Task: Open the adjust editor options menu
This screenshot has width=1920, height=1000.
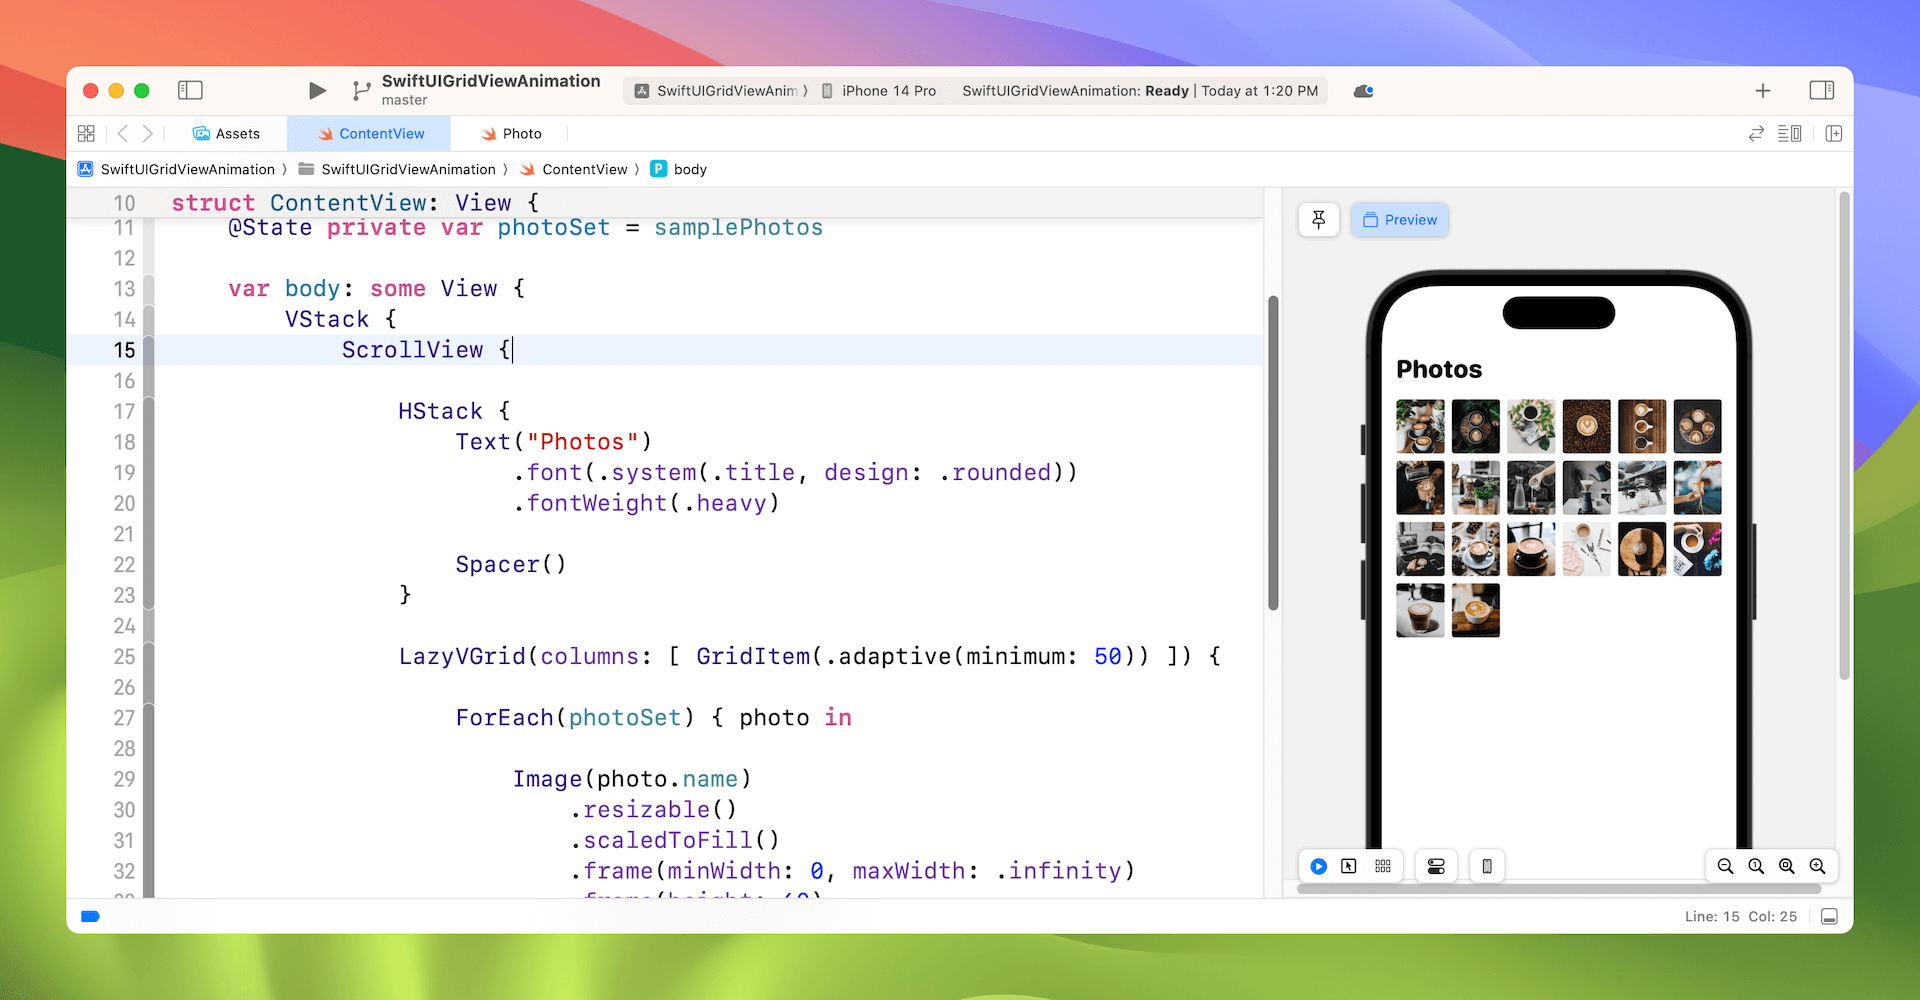Action: point(1790,134)
